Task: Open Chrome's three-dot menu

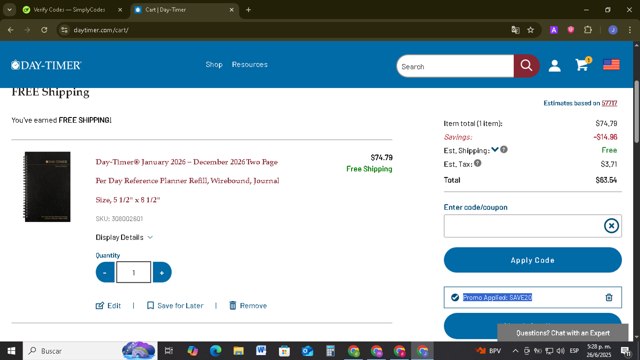Action: (630, 30)
